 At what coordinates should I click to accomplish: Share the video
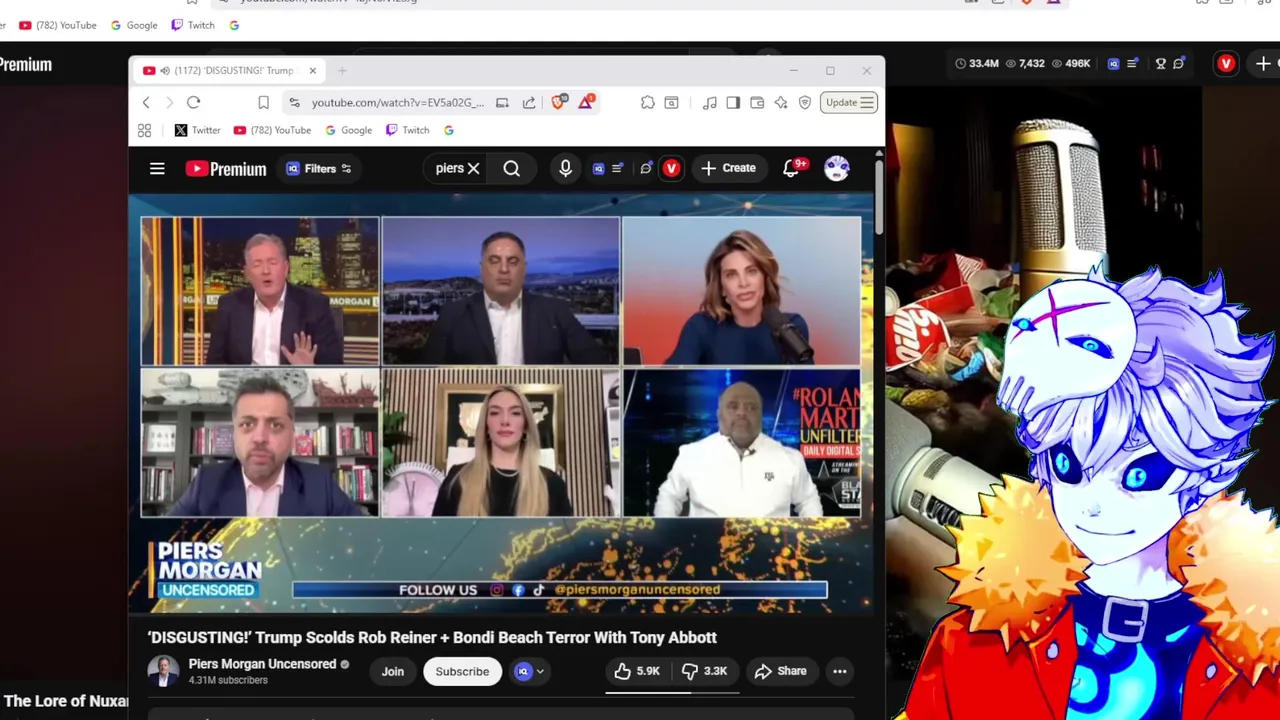[781, 671]
